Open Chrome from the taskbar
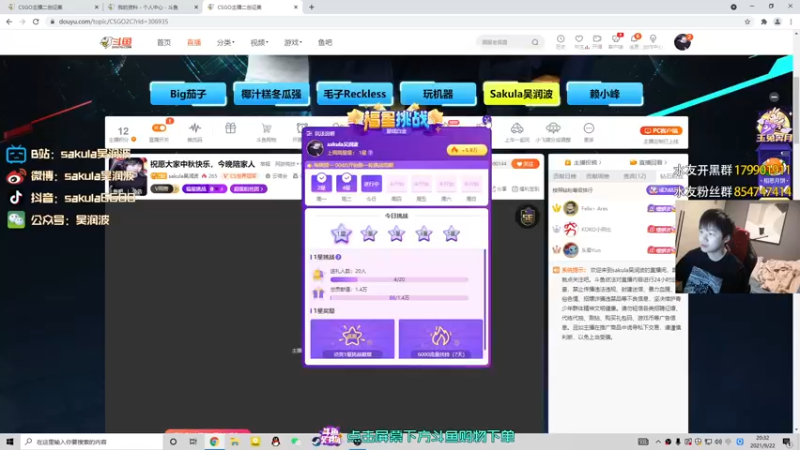Image resolution: width=800 pixels, height=450 pixels. pyautogui.click(x=214, y=442)
